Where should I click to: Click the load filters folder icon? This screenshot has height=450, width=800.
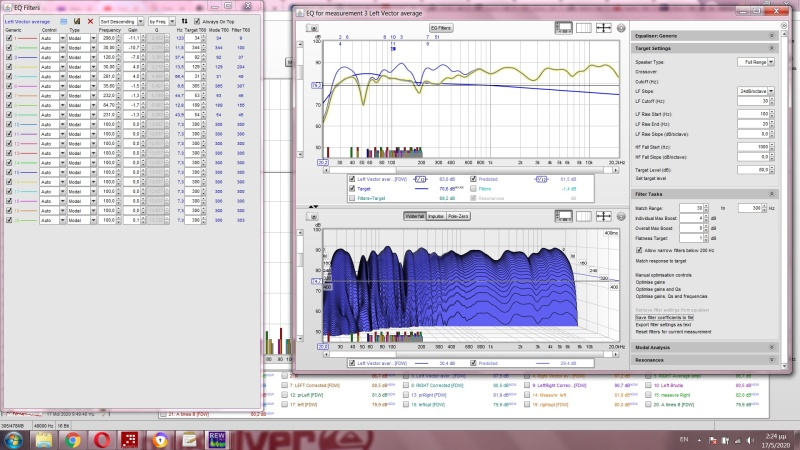[x=64, y=20]
